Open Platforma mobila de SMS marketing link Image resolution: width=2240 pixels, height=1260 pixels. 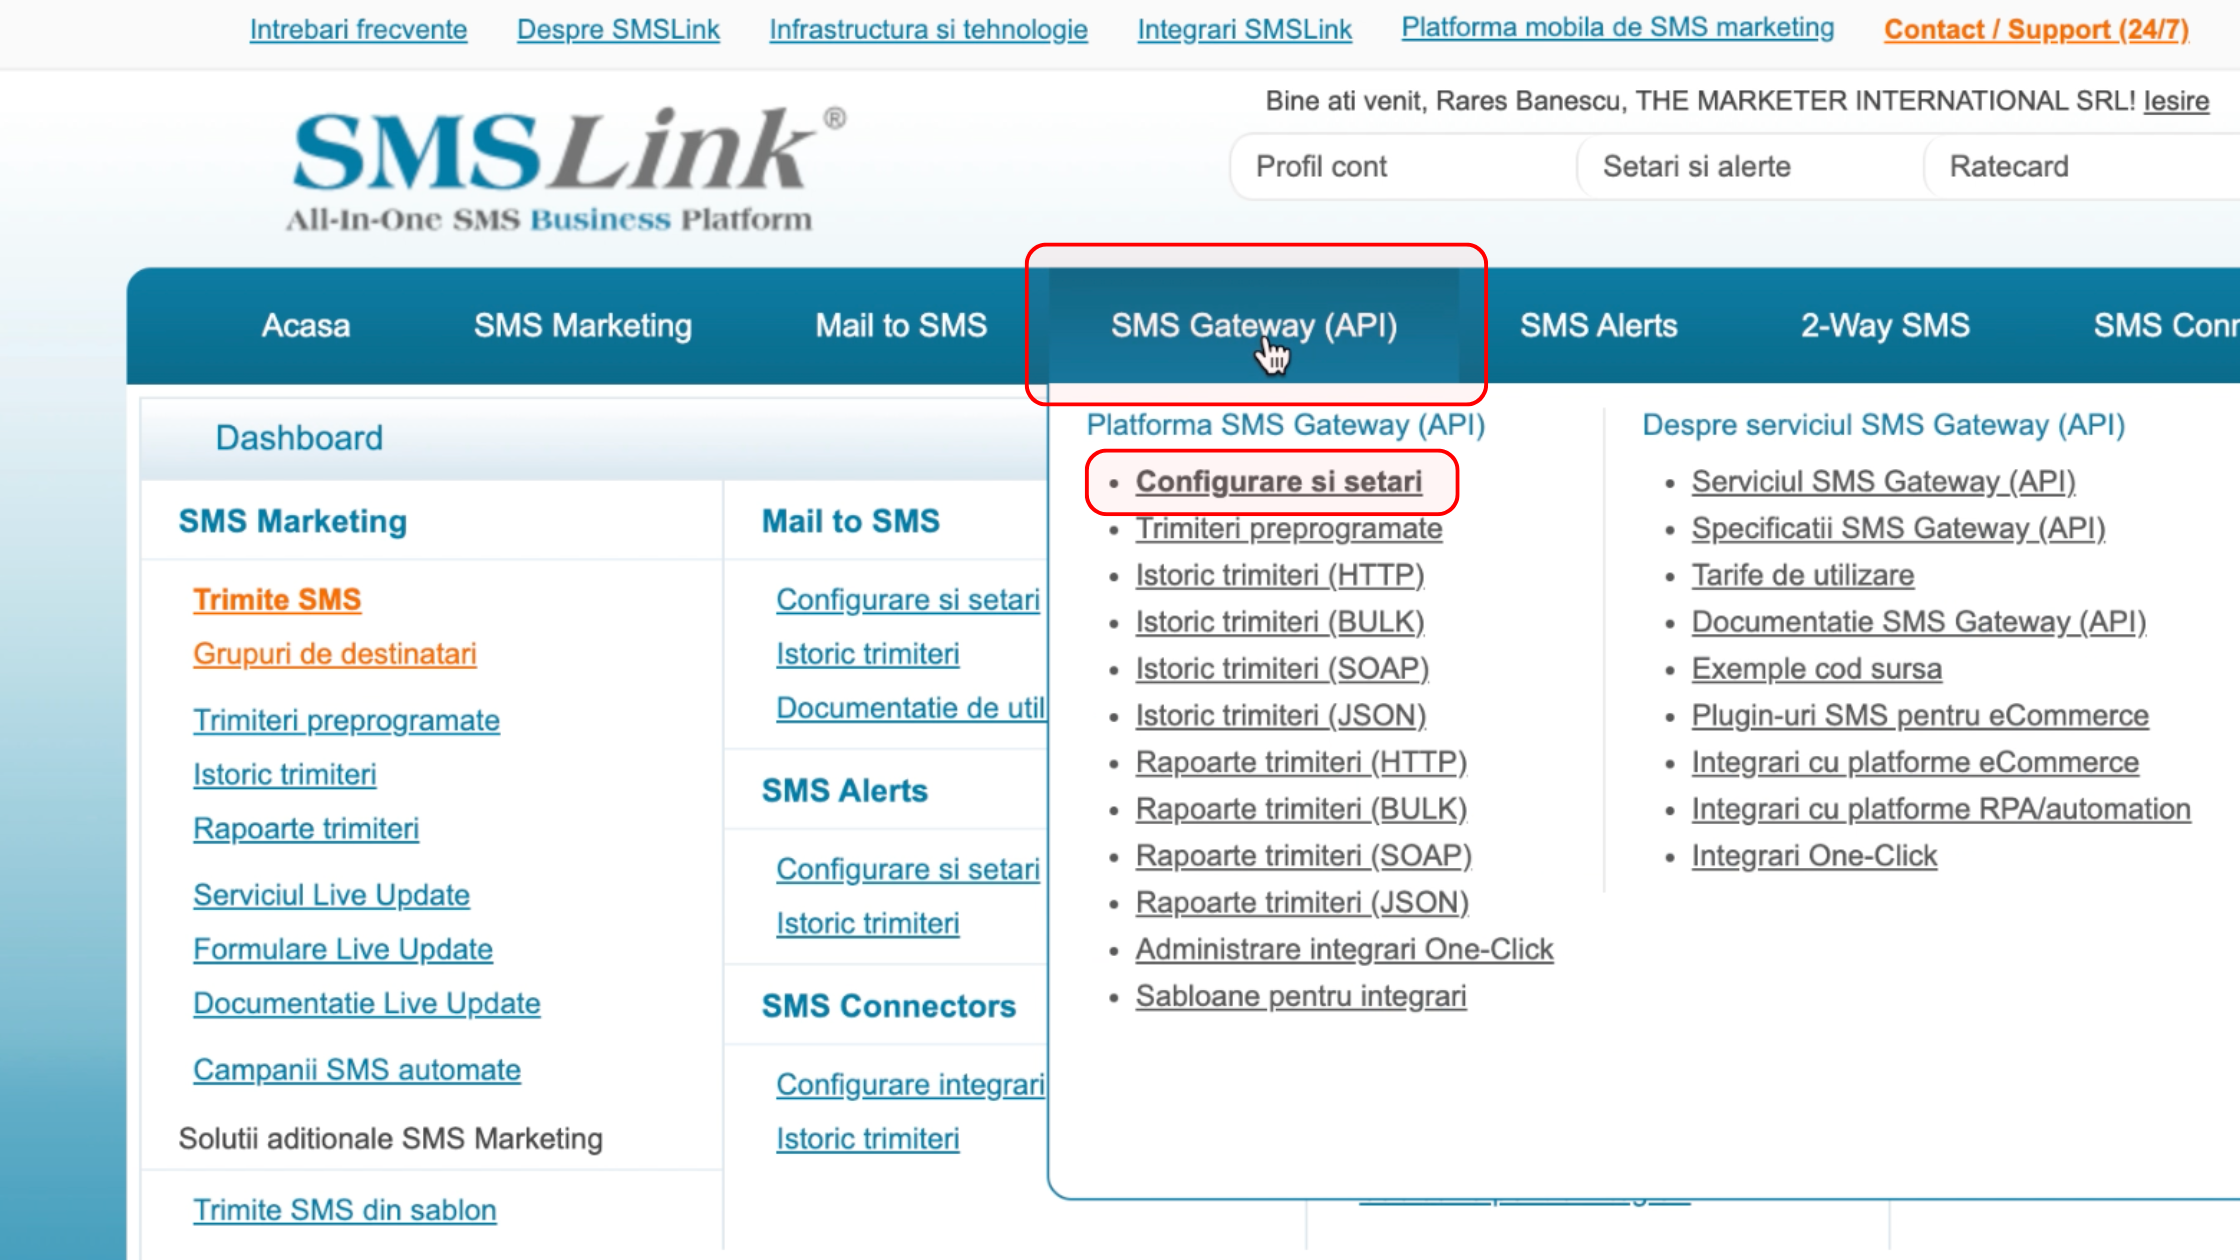pos(1617,27)
